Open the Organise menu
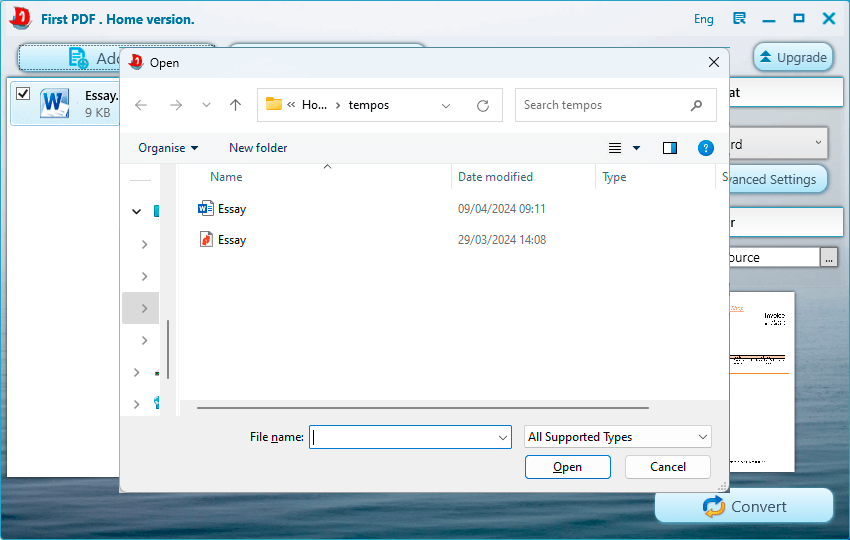 click(x=168, y=148)
